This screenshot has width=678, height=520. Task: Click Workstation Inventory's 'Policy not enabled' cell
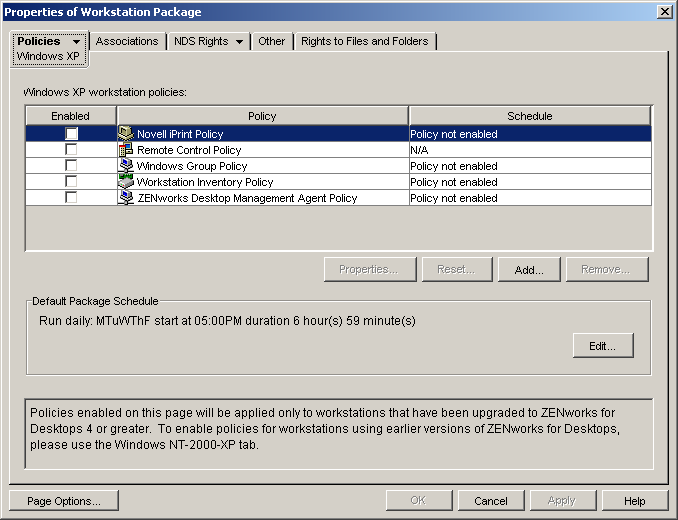coord(530,182)
